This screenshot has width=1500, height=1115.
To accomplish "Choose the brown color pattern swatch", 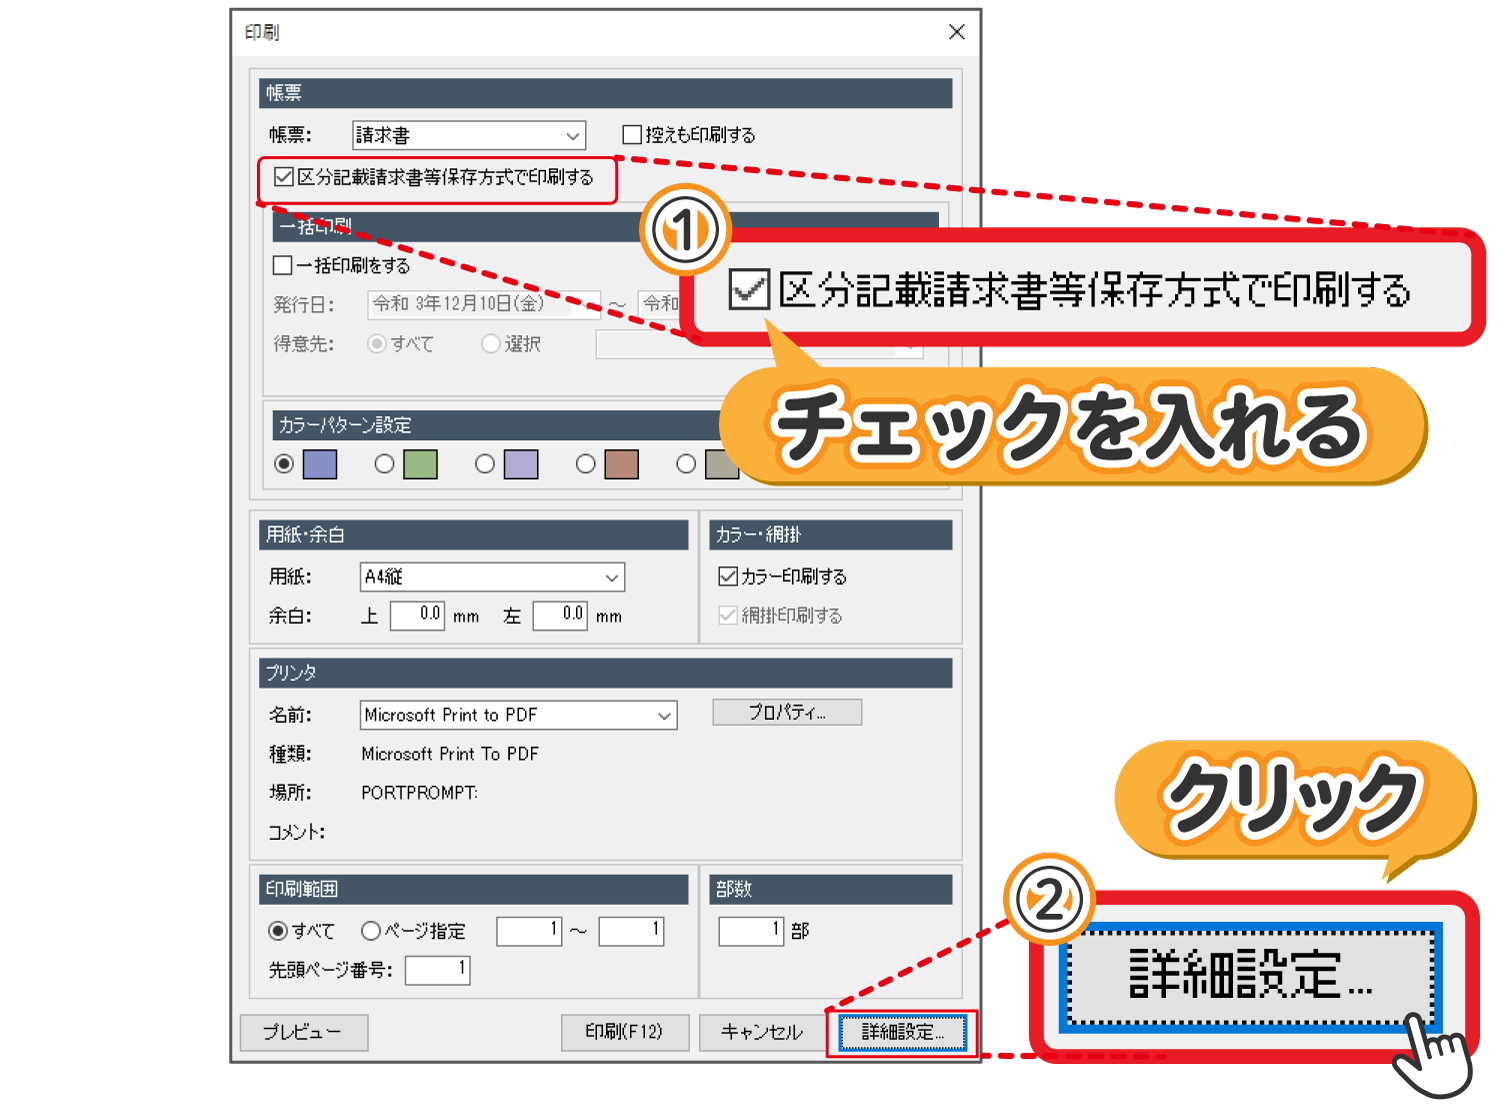I will [621, 464].
